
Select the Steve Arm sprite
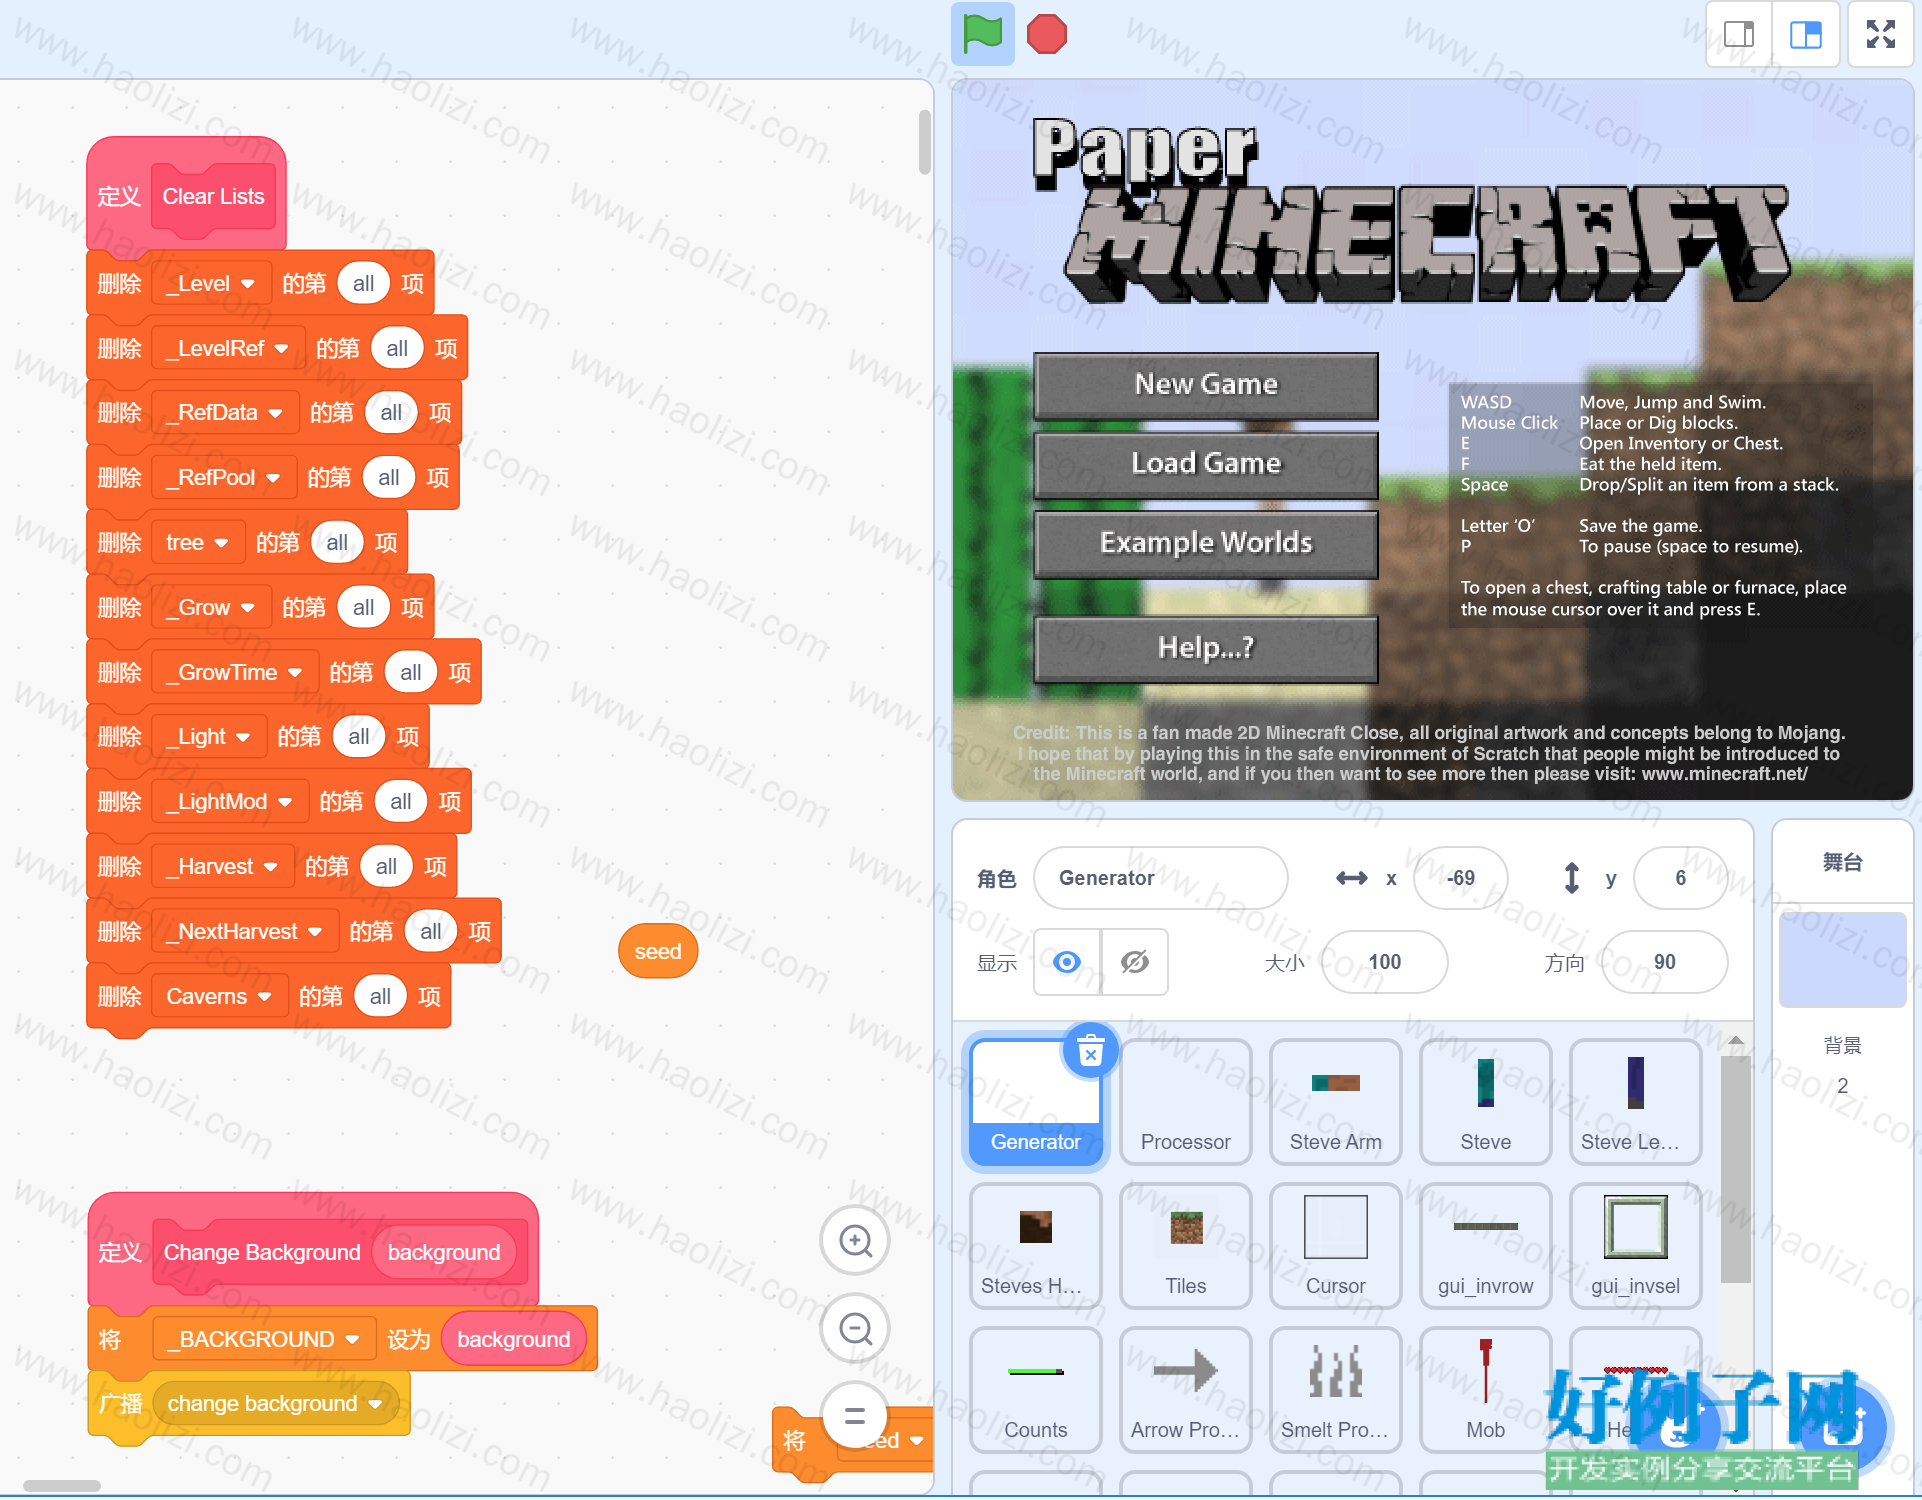point(1336,1101)
